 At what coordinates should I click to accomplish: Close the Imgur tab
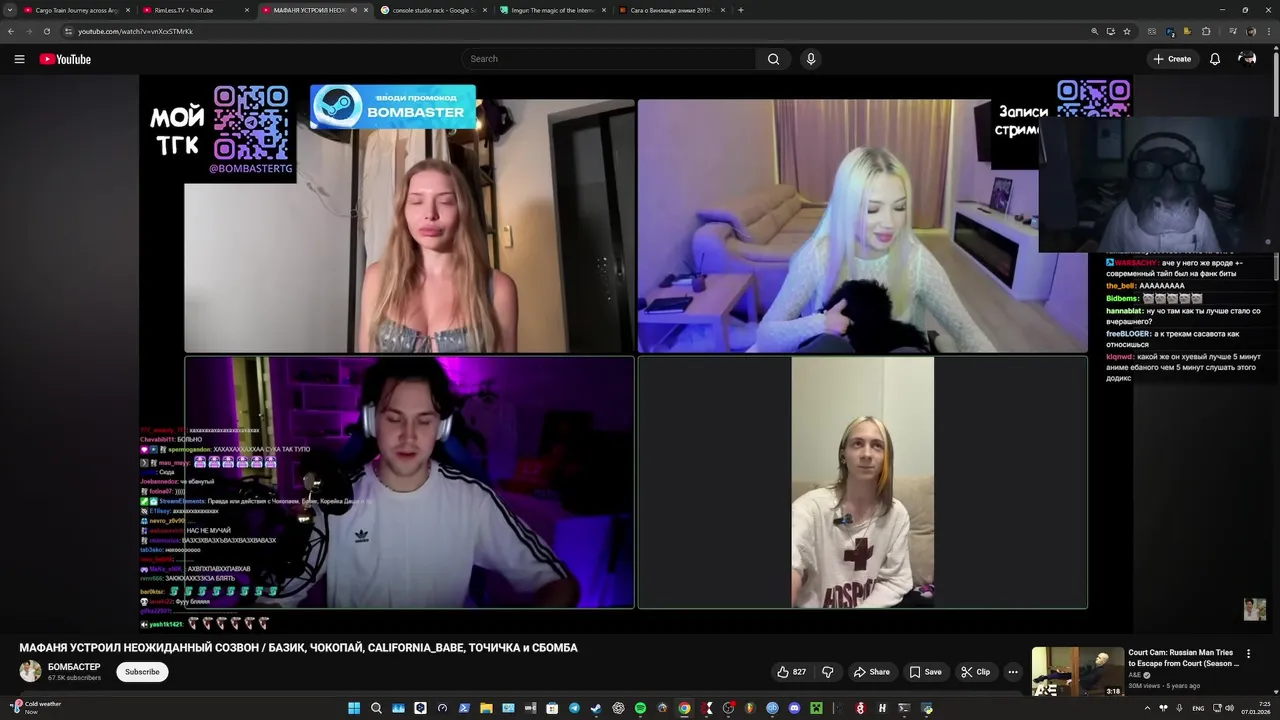[x=603, y=10]
